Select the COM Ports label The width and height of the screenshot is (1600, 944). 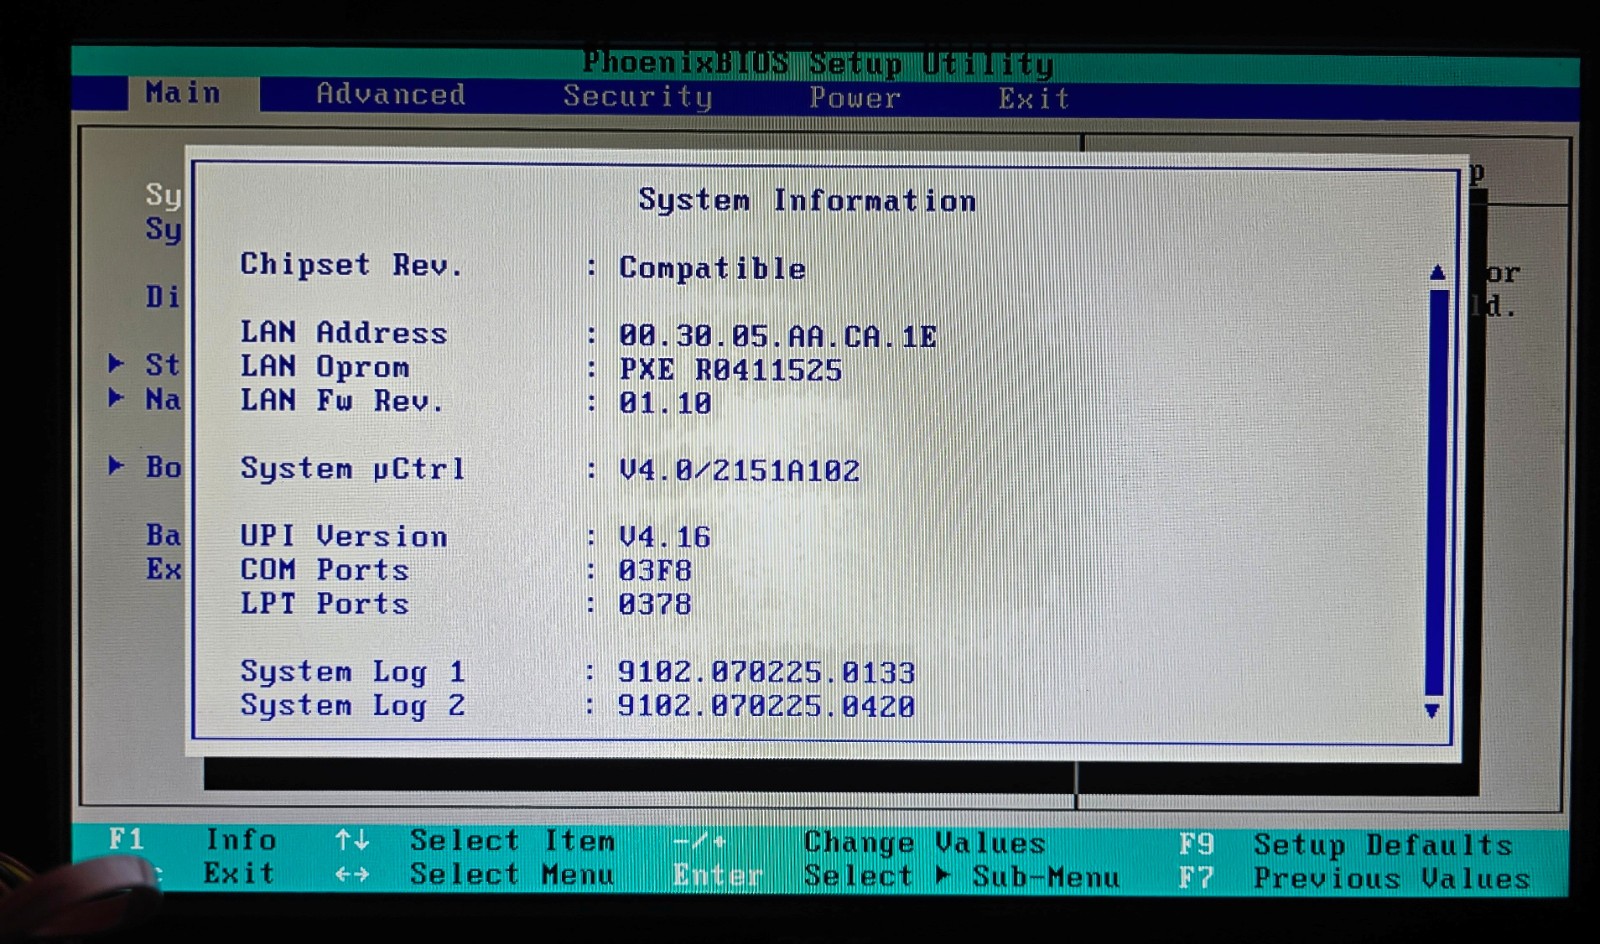tap(324, 570)
